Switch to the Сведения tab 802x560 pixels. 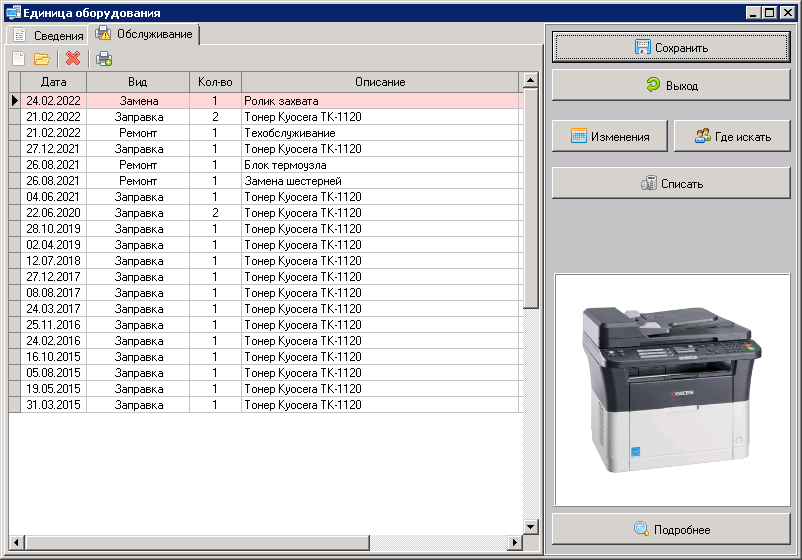pyautogui.click(x=48, y=35)
